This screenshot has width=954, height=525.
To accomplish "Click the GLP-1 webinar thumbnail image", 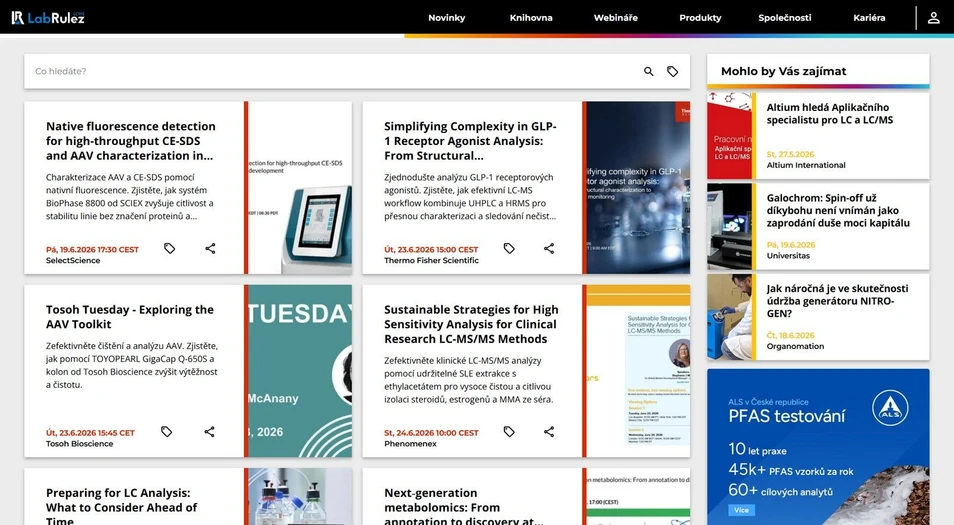I will point(638,187).
